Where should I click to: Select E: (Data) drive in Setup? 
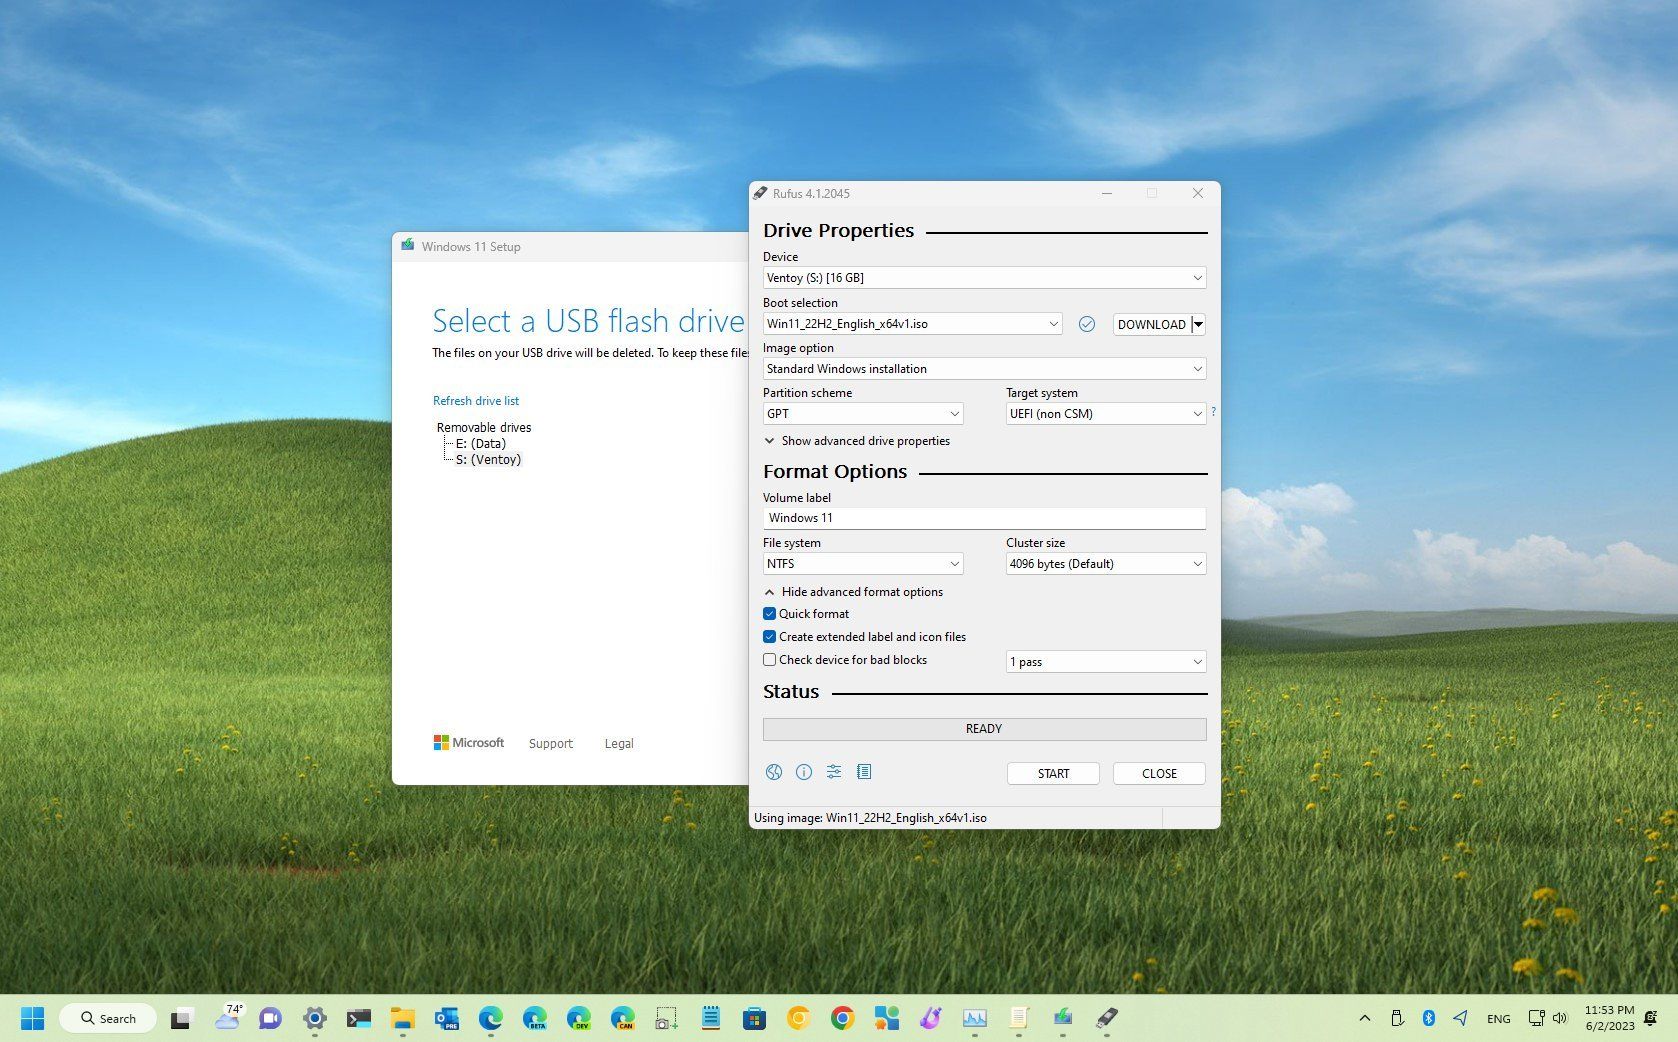(x=481, y=444)
